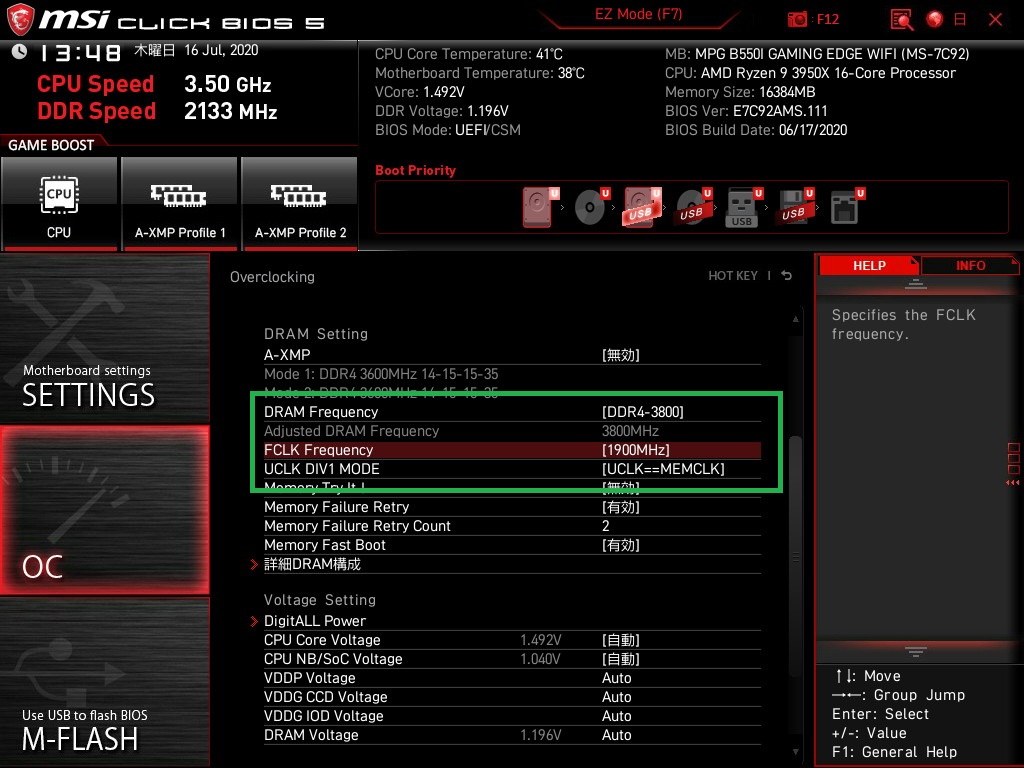
Task: Enable A-XMP Profile 2
Action: click(x=300, y=203)
